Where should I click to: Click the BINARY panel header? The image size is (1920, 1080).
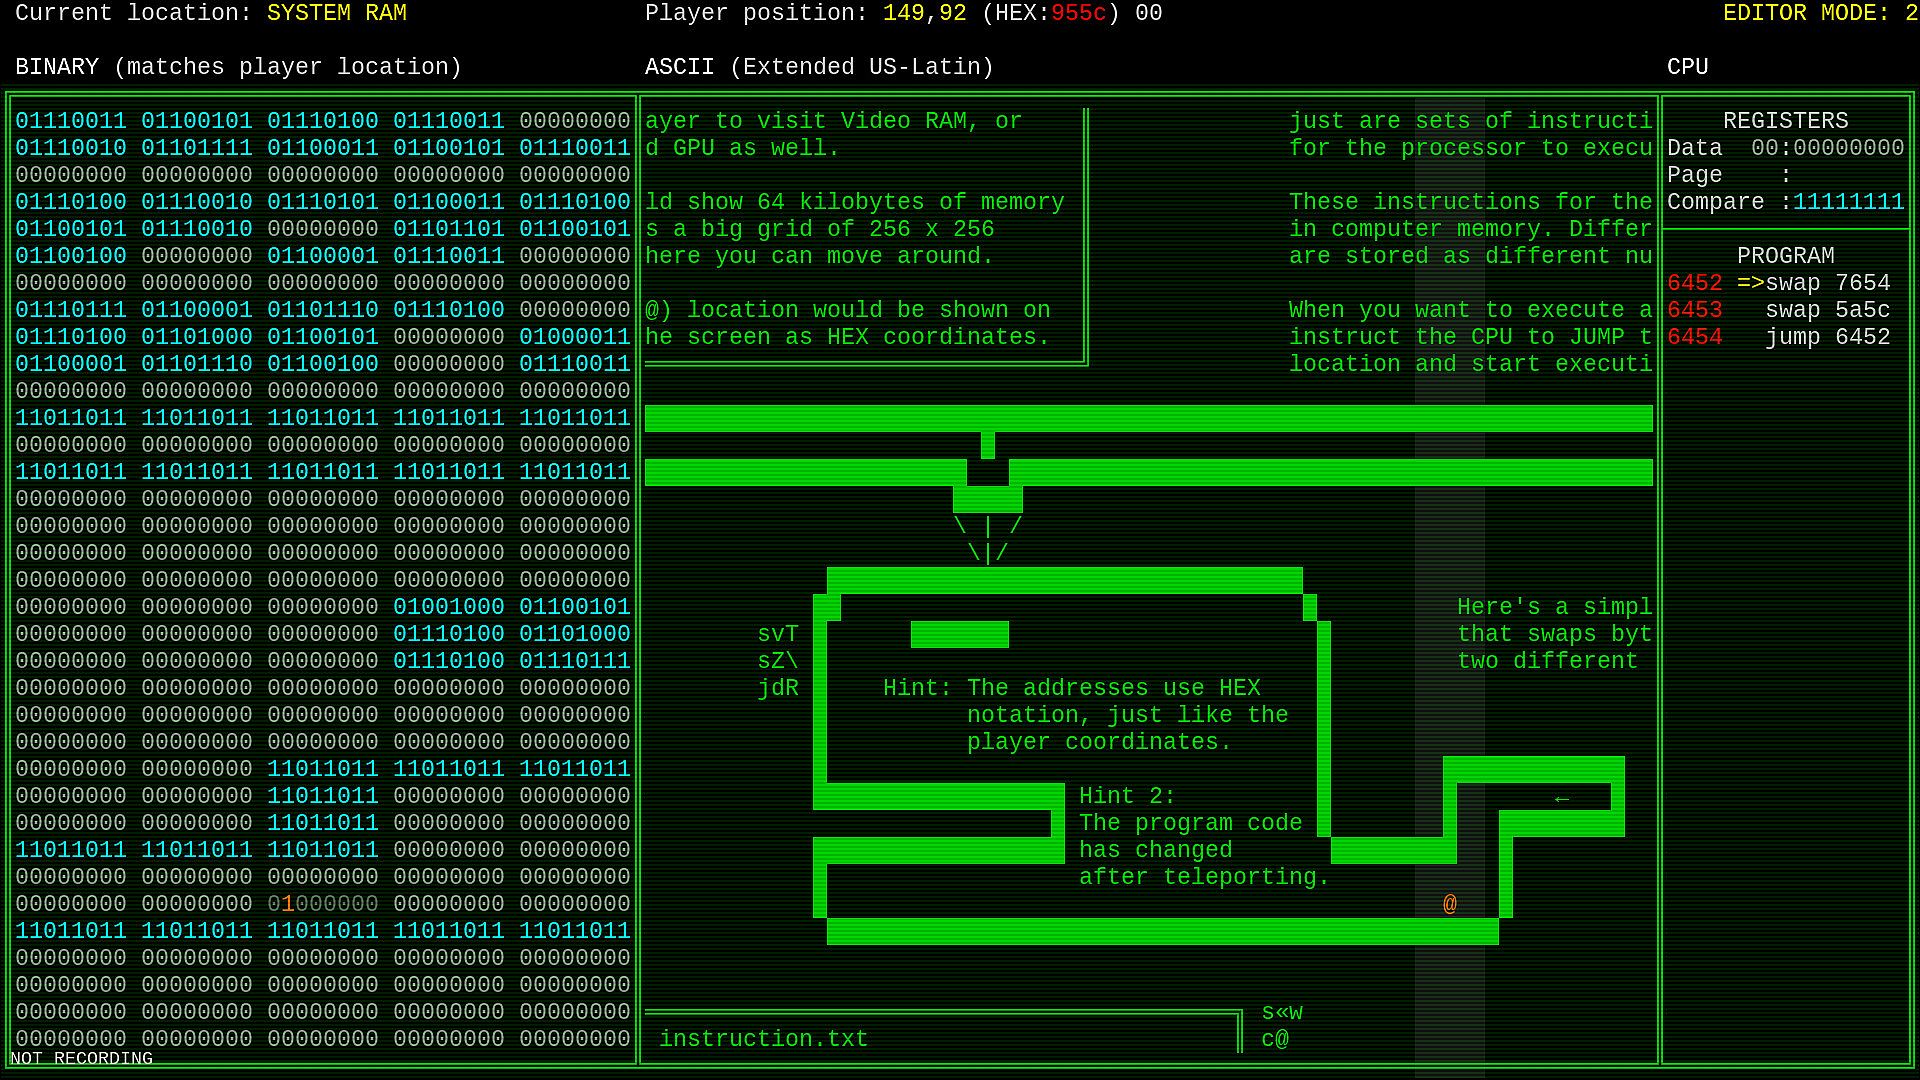(x=238, y=67)
